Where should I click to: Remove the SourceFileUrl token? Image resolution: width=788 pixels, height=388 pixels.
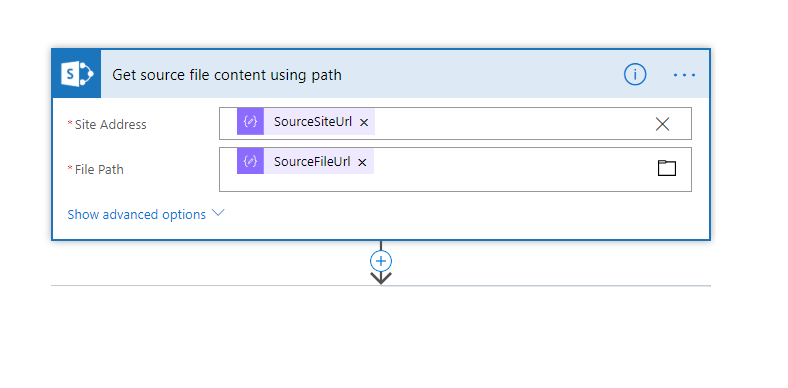point(362,162)
